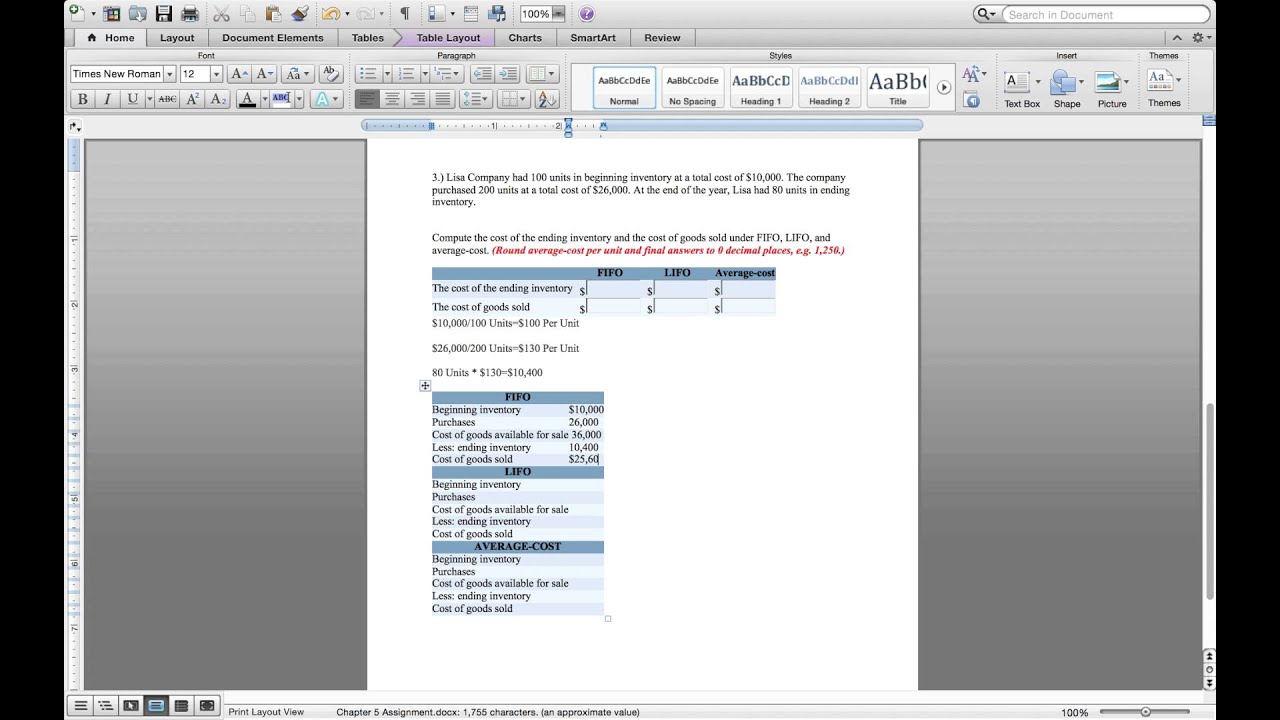Click the Templates gallery icon

click(x=112, y=14)
